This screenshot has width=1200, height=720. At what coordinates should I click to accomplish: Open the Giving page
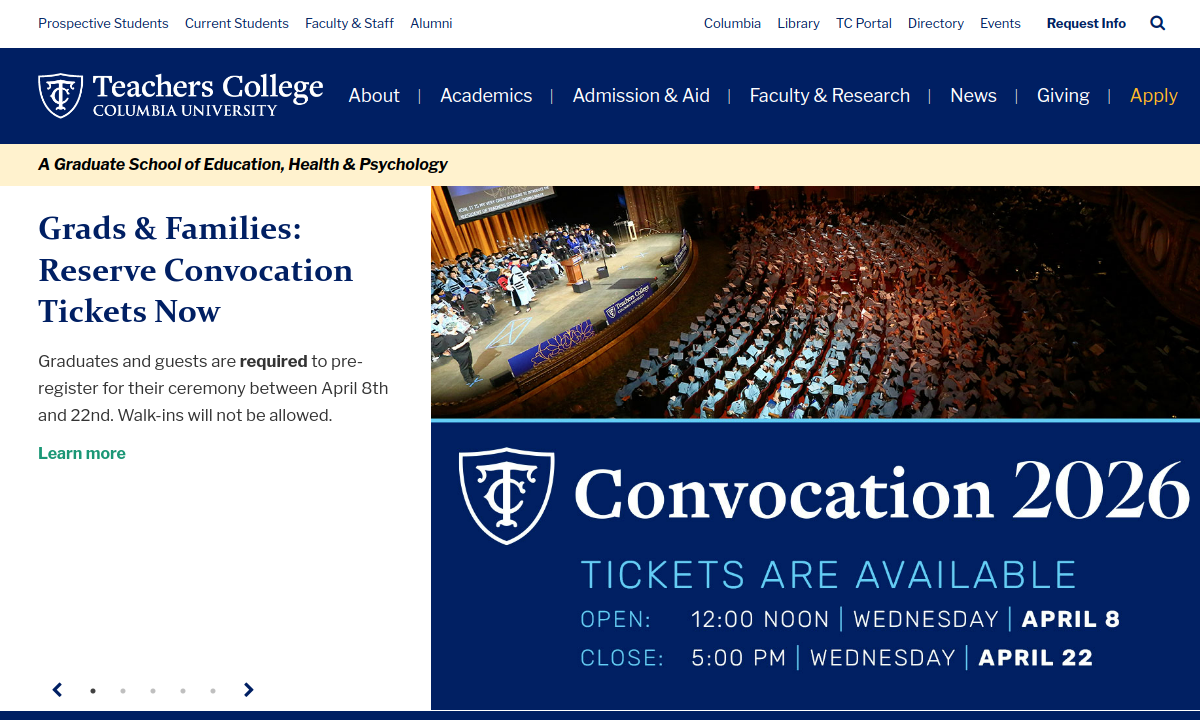coord(1063,96)
